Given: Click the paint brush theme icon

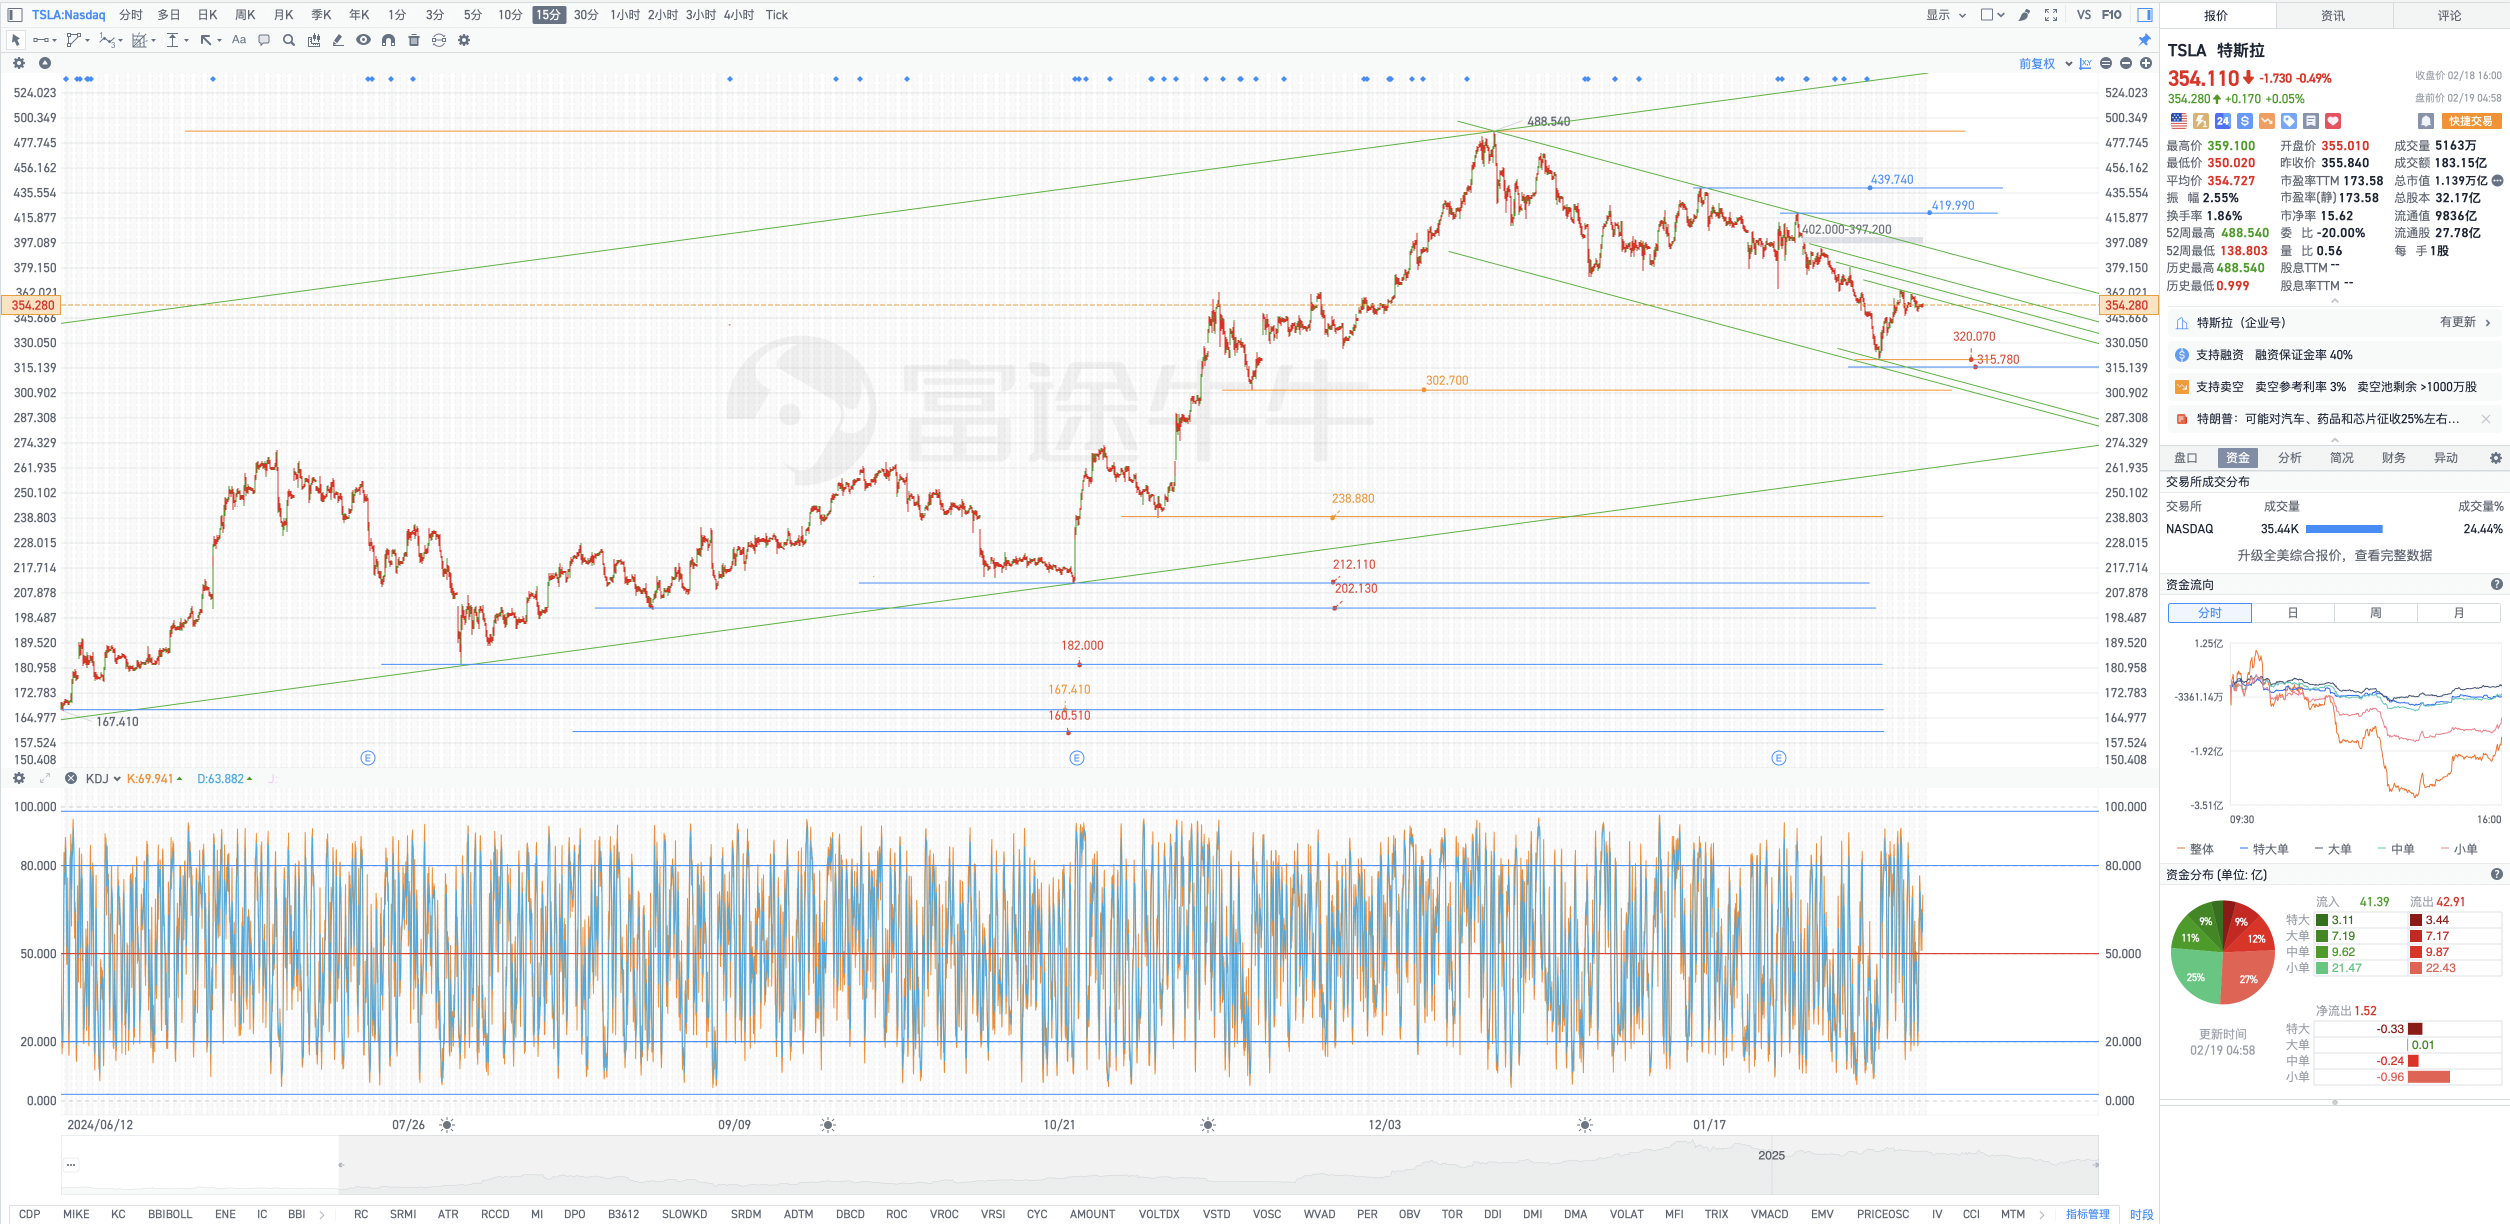Looking at the screenshot, I should 2024,15.
